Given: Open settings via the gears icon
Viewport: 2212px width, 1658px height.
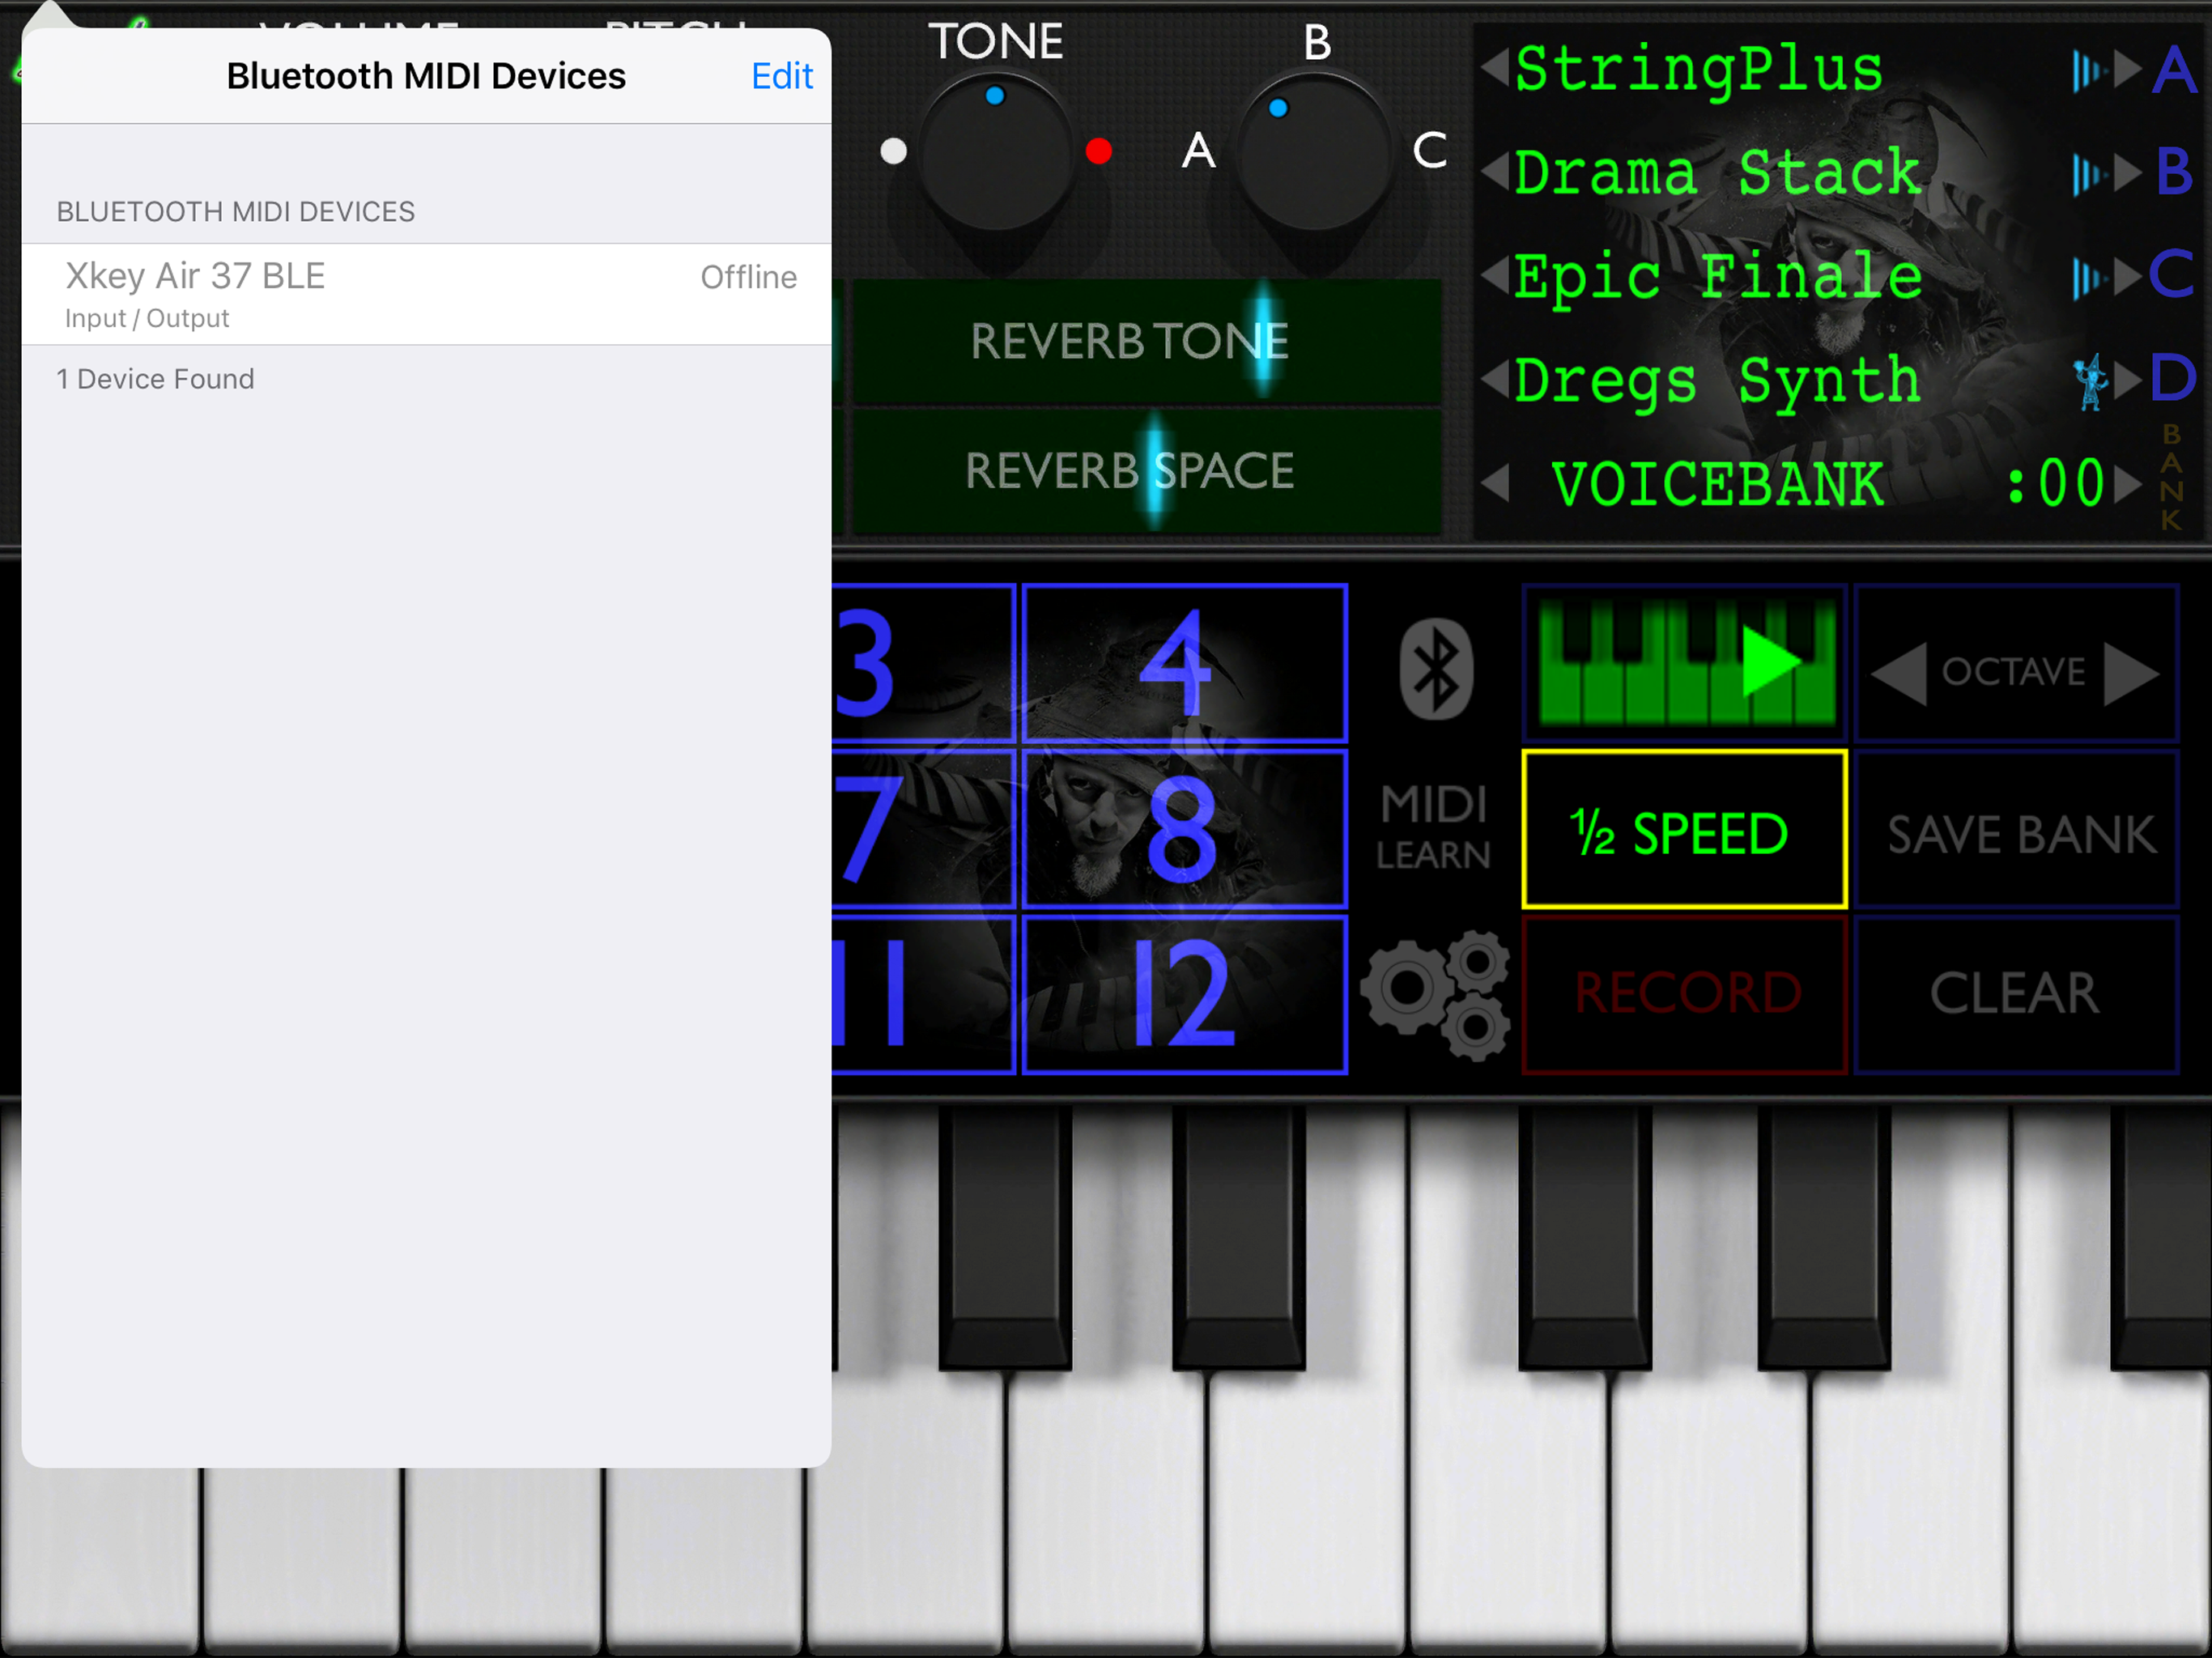Looking at the screenshot, I should coord(1436,994).
